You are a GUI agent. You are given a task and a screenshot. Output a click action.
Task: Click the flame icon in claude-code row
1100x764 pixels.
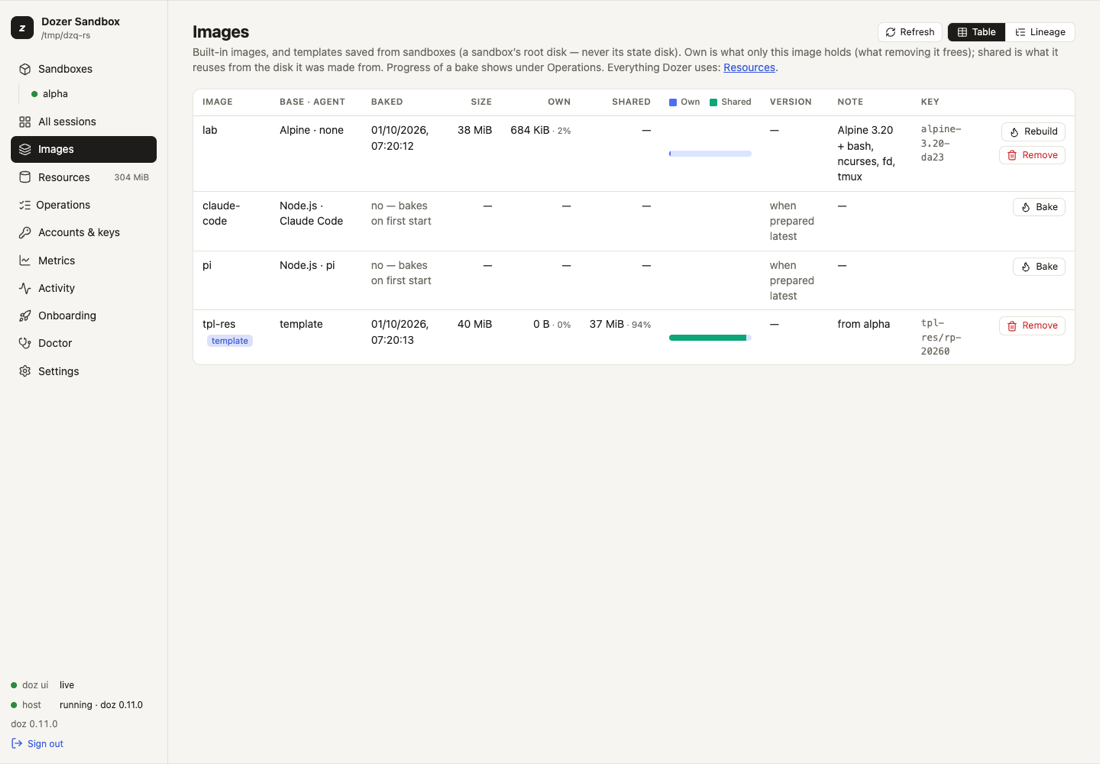tap(1026, 207)
